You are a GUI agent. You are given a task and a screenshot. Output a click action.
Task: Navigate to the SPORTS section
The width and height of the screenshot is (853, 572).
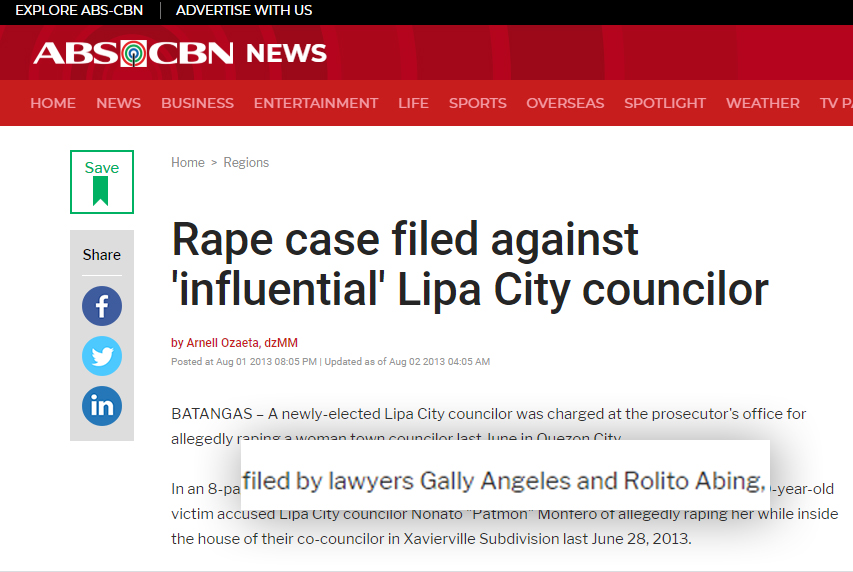tap(477, 103)
